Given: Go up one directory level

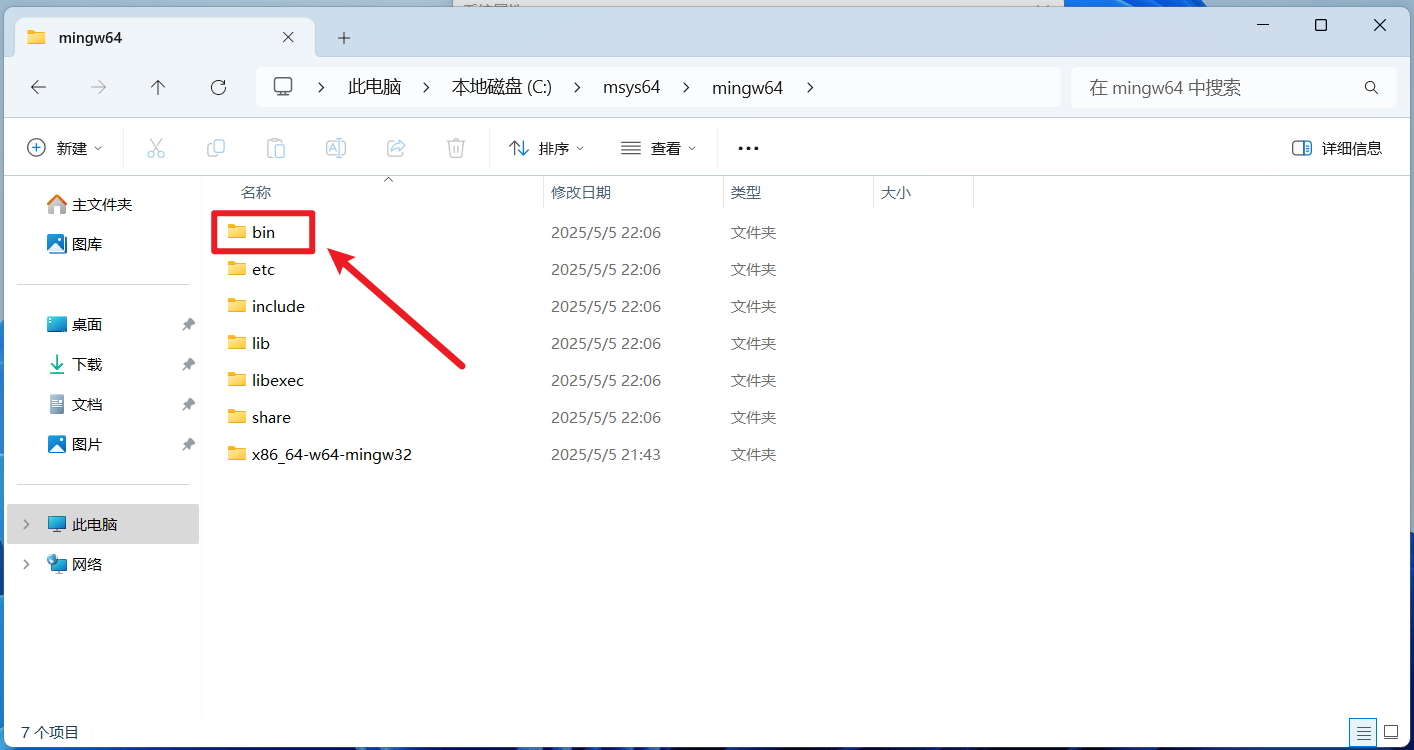Looking at the screenshot, I should pyautogui.click(x=158, y=88).
